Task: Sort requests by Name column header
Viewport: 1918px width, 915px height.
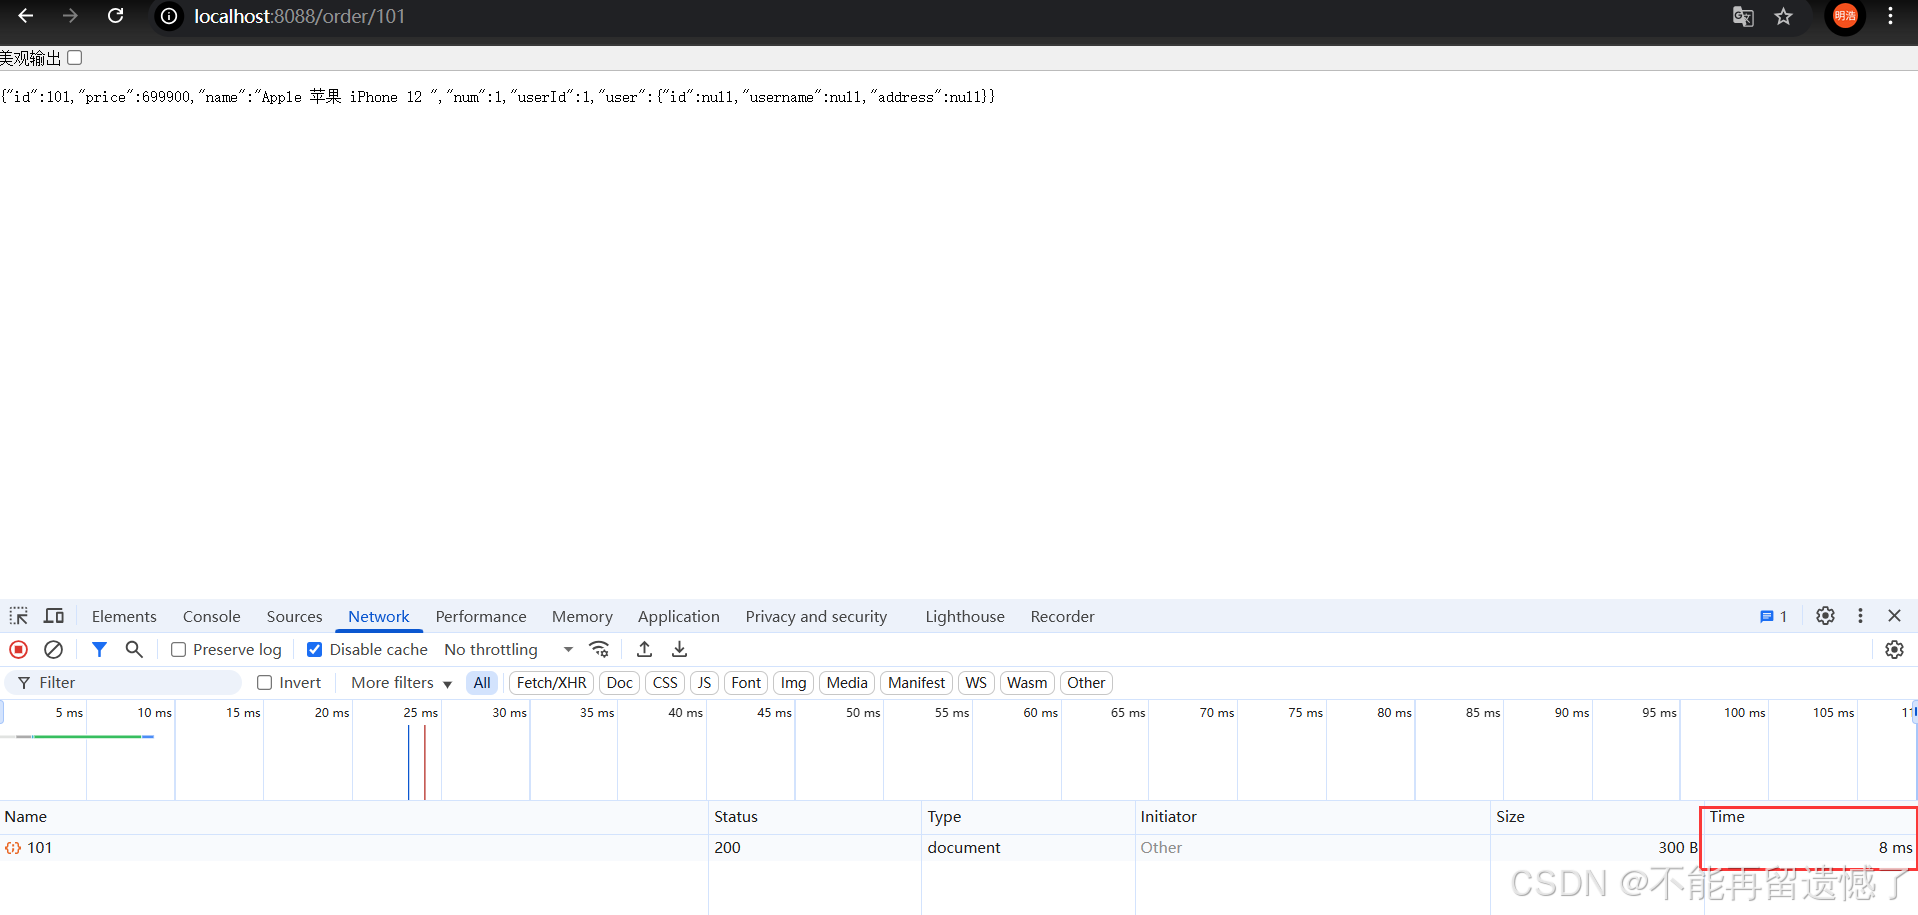Action: click(354, 817)
